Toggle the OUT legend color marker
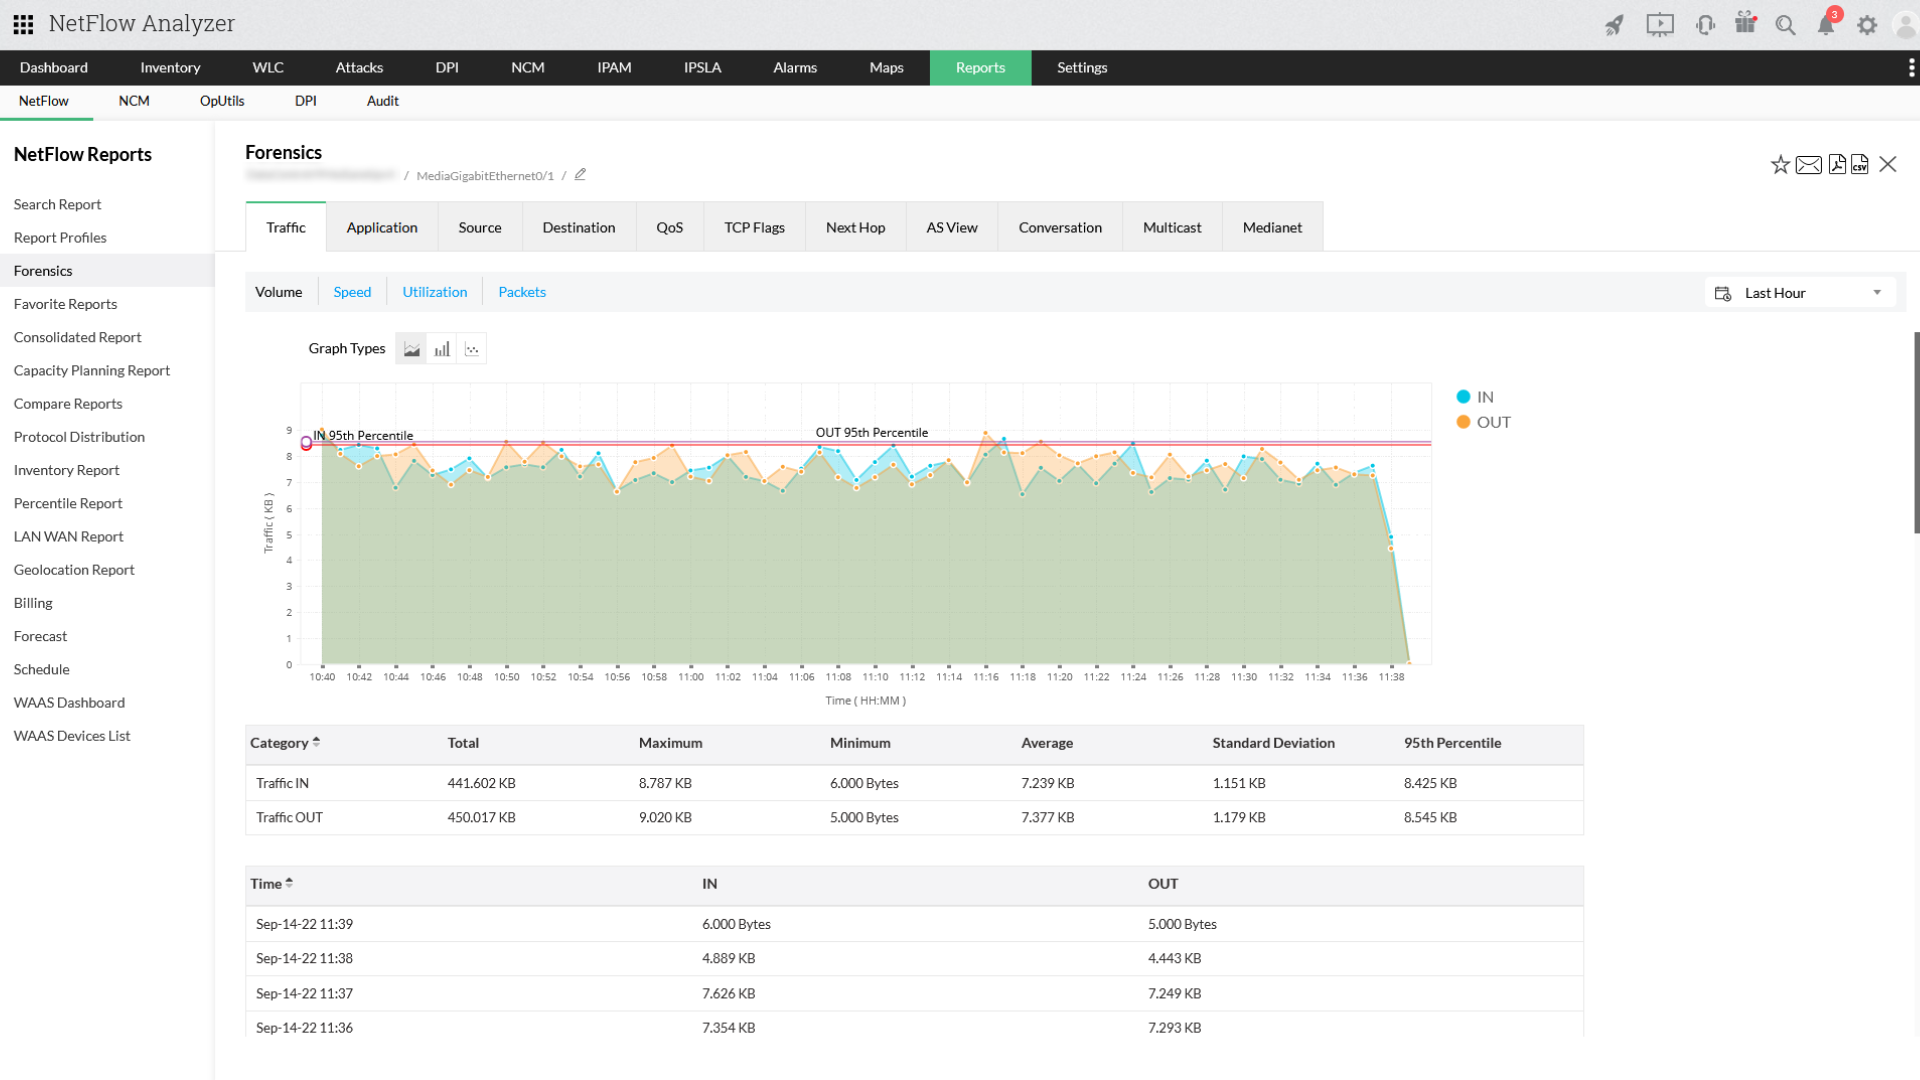1920x1080 pixels. (x=1463, y=422)
